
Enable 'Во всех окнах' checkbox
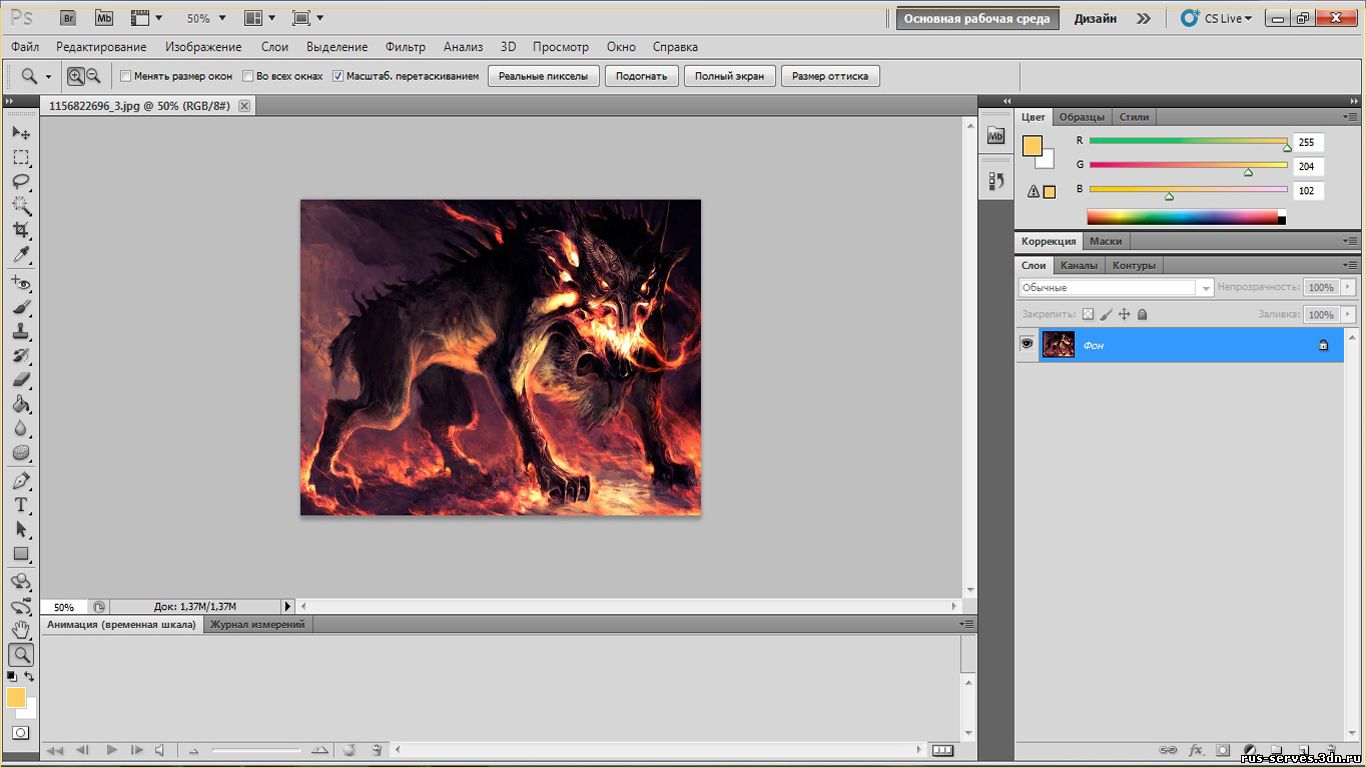(x=248, y=76)
